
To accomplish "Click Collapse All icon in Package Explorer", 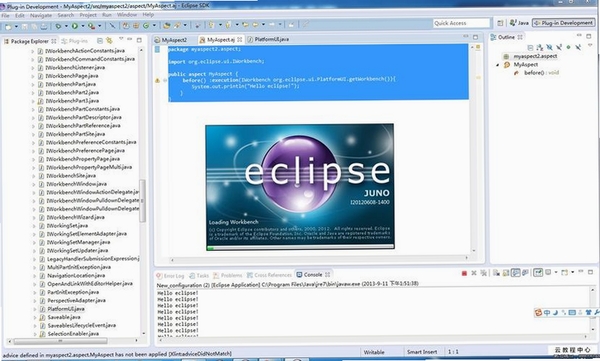I will 100,40.
